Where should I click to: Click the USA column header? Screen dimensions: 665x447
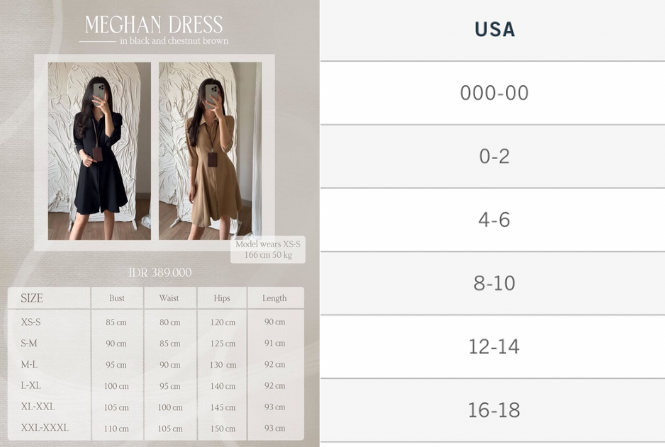point(494,30)
